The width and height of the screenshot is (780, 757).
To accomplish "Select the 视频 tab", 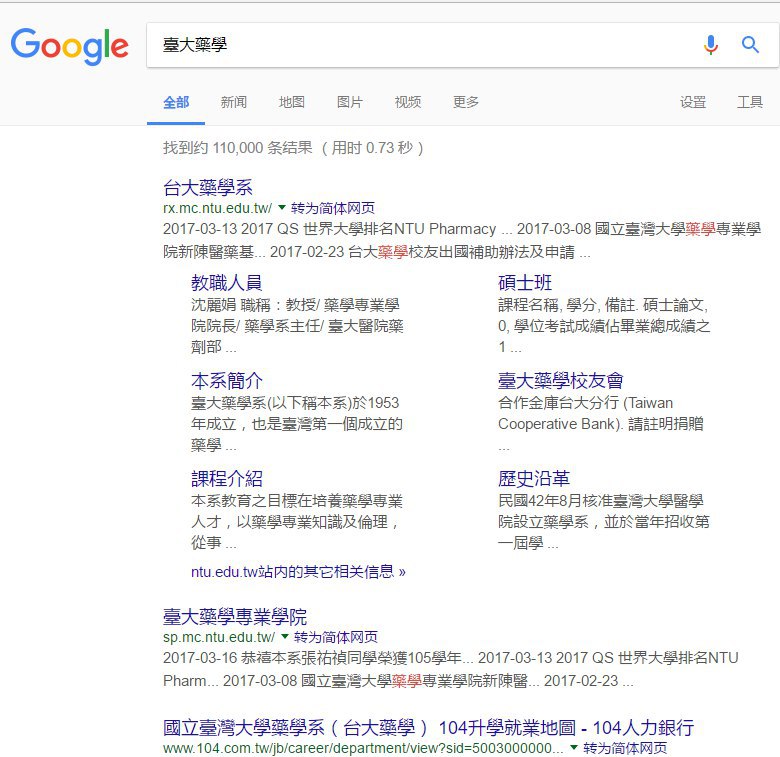I will [408, 102].
